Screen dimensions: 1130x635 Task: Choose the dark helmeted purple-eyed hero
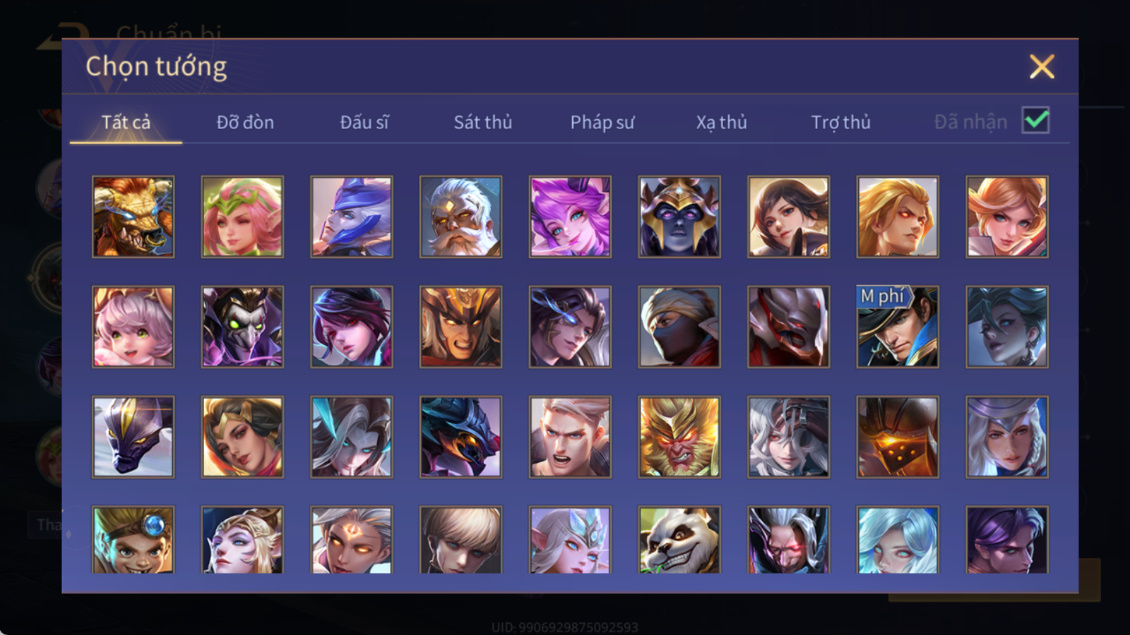(679, 216)
